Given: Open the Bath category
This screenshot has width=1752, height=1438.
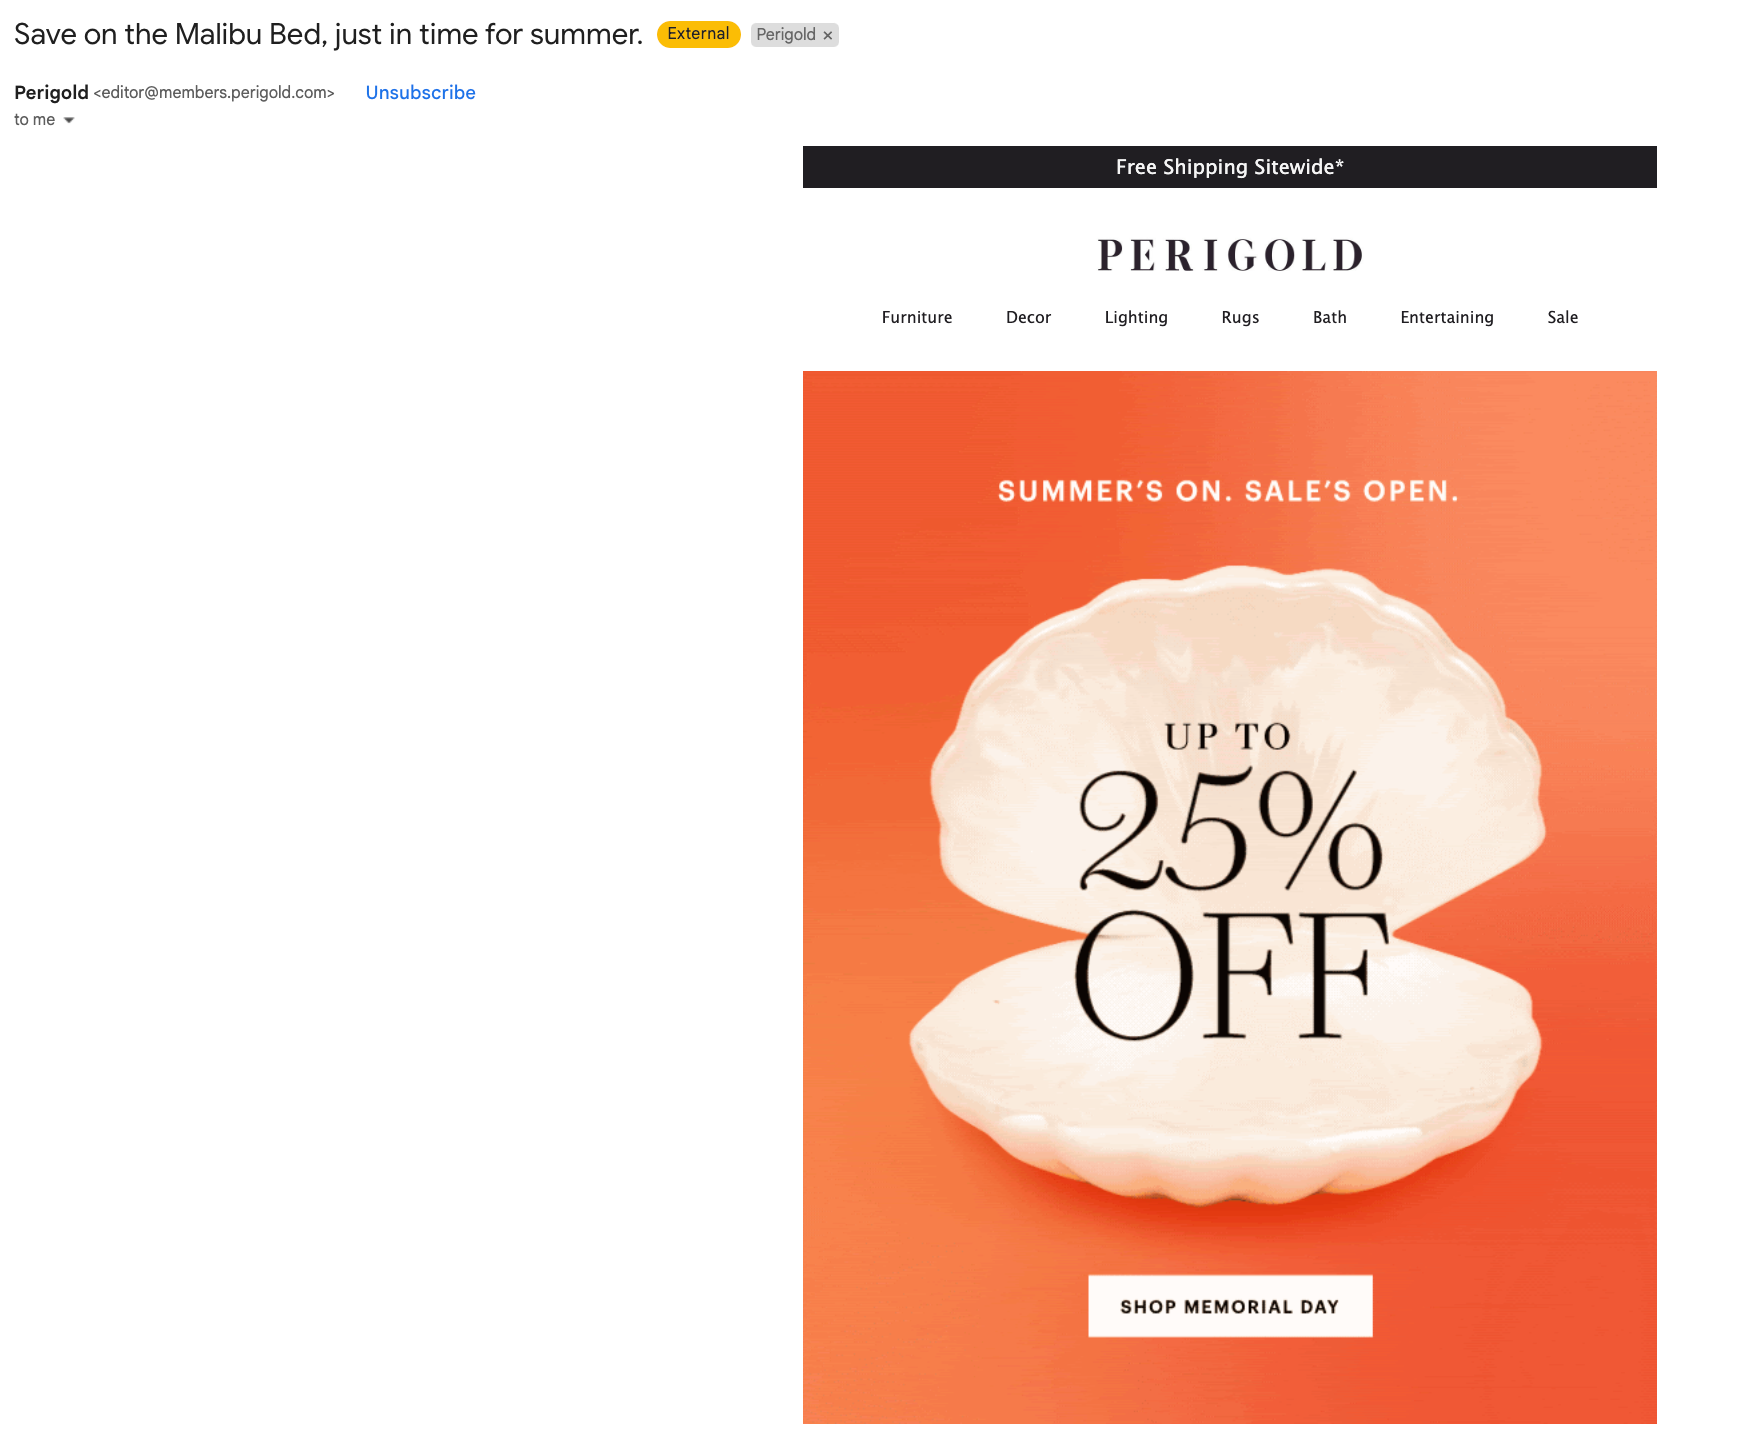Looking at the screenshot, I should click(1329, 317).
